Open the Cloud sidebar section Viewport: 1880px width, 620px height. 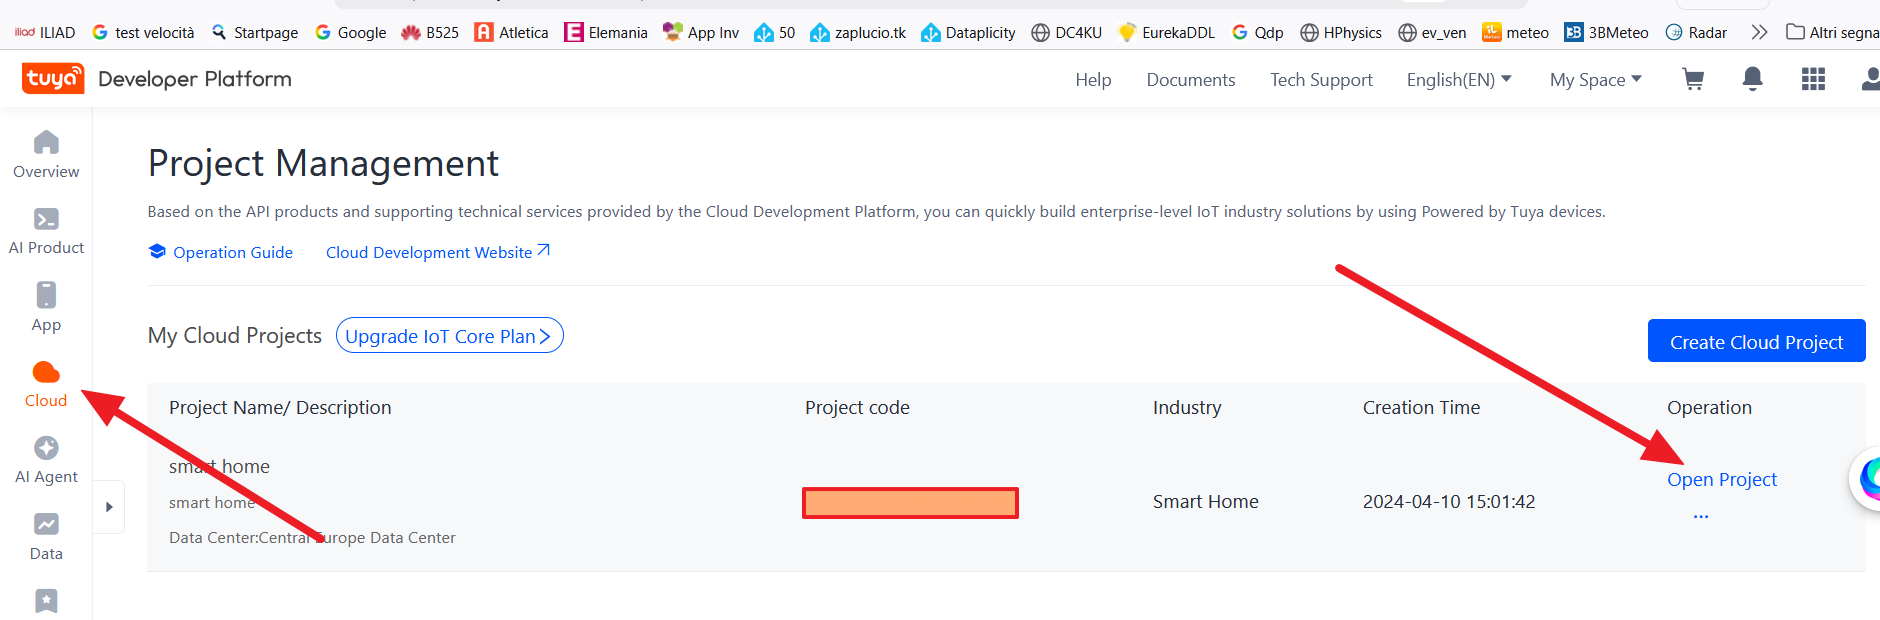coord(46,384)
